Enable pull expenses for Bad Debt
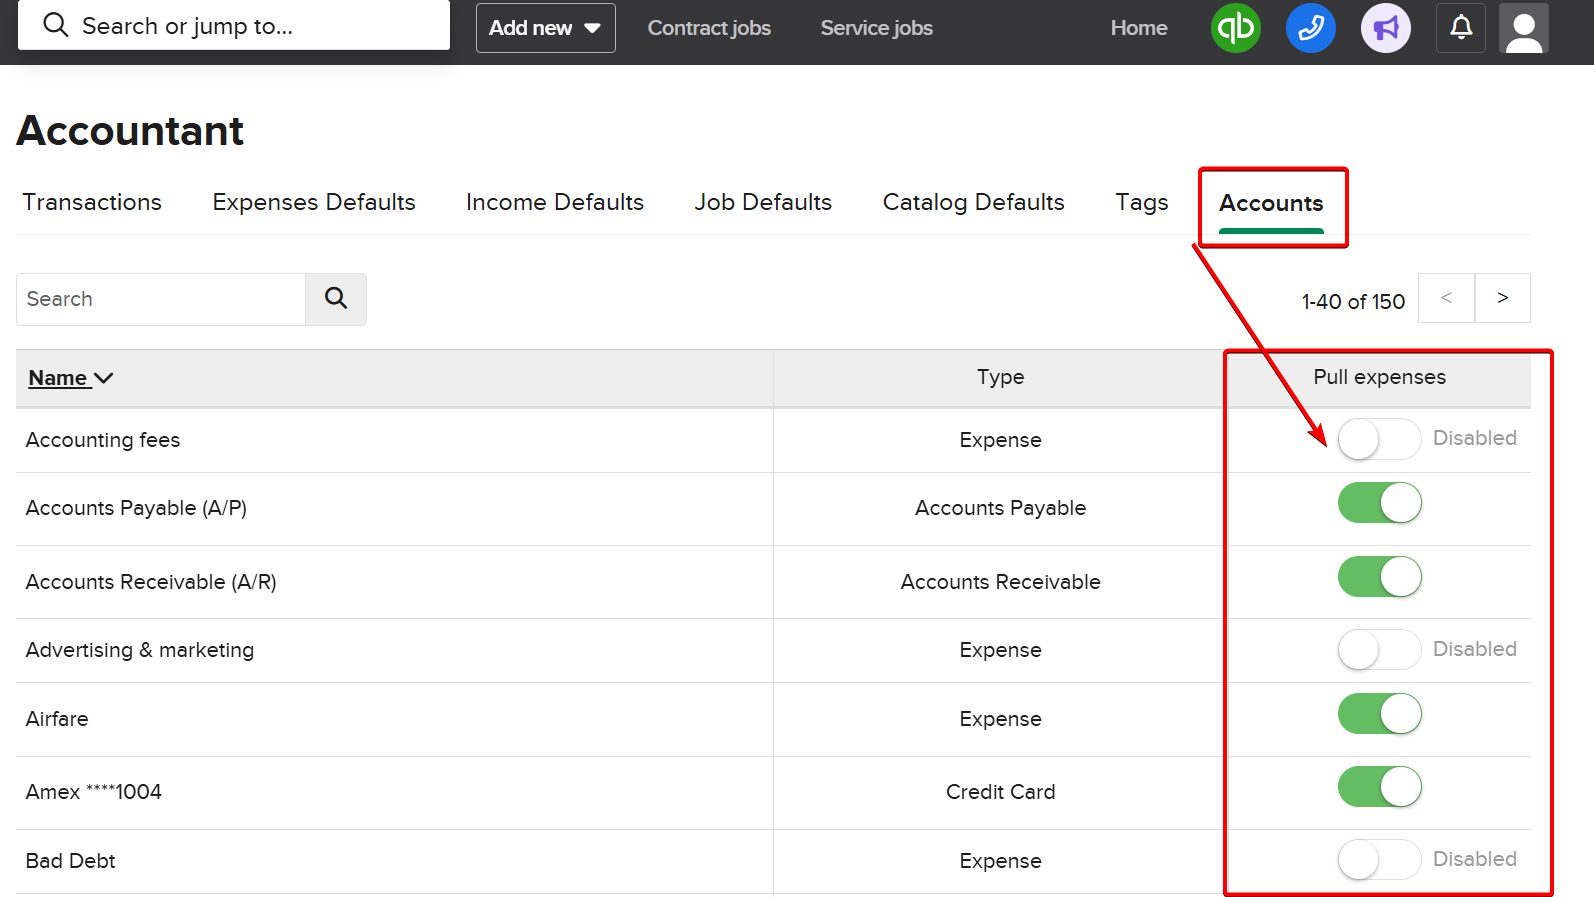The width and height of the screenshot is (1594, 897). click(x=1378, y=860)
